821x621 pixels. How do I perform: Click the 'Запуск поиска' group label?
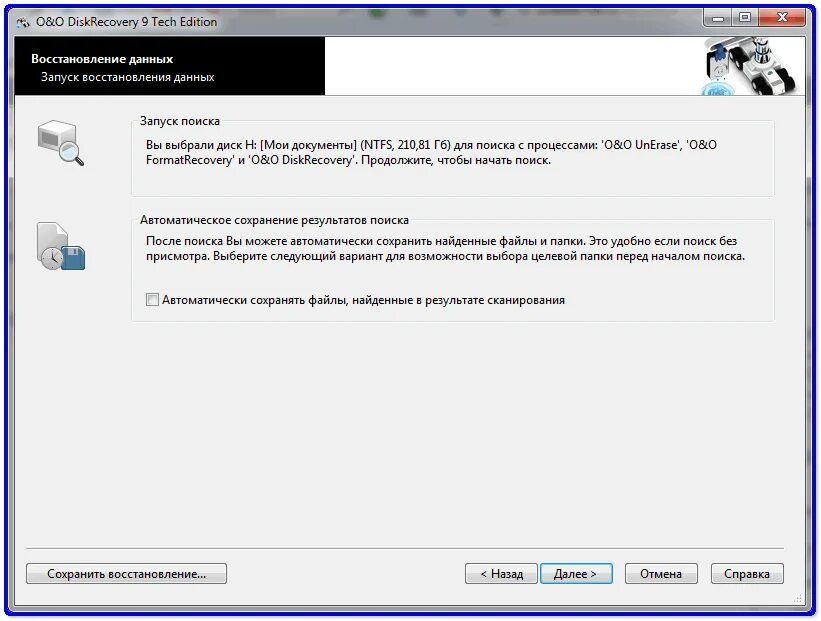click(180, 121)
